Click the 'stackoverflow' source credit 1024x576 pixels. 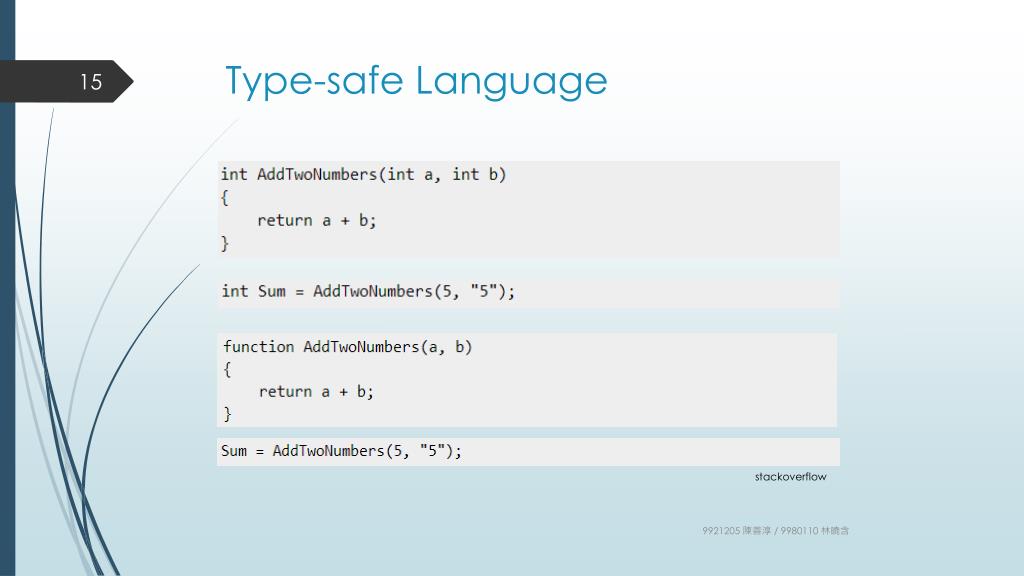pos(790,477)
